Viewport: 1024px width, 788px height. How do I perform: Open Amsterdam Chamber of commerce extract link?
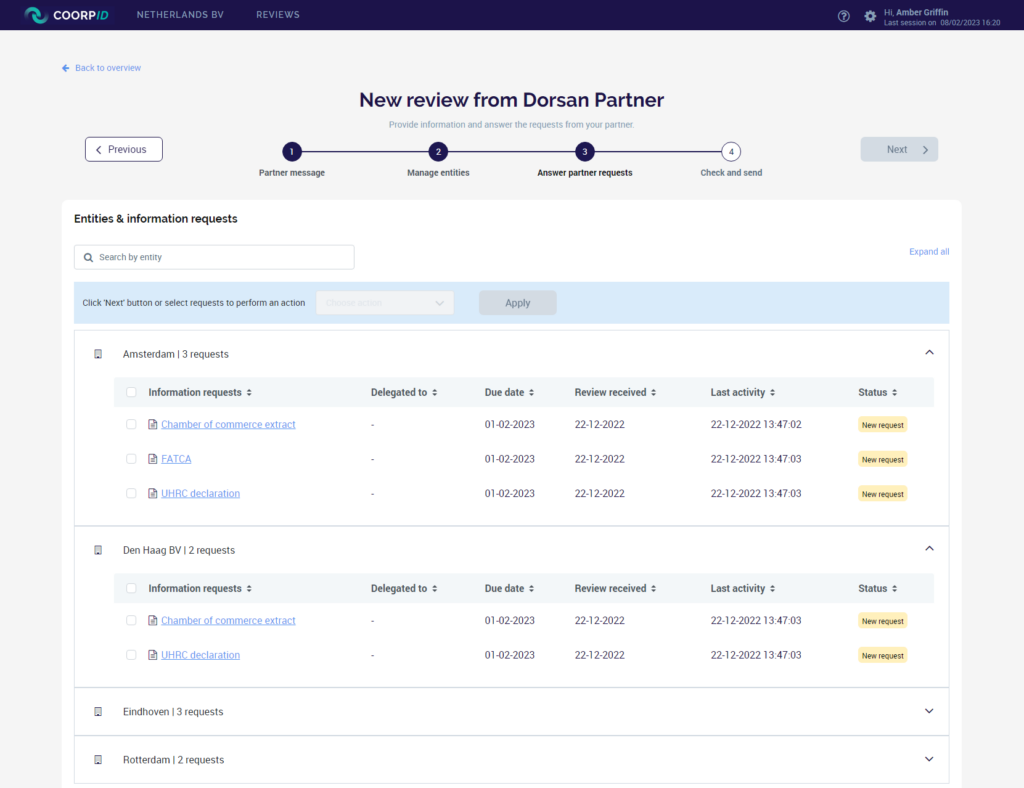pyautogui.click(x=228, y=424)
